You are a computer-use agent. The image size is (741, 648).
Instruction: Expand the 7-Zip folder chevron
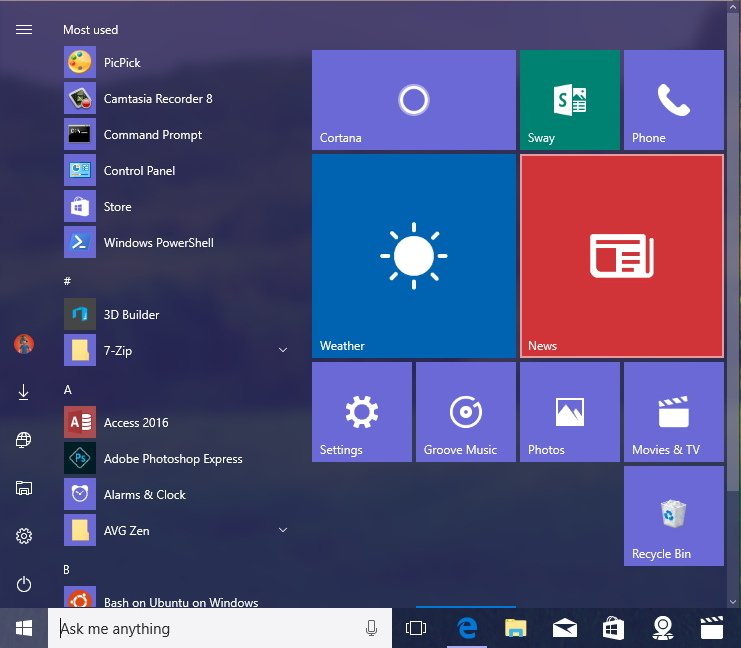coord(283,350)
